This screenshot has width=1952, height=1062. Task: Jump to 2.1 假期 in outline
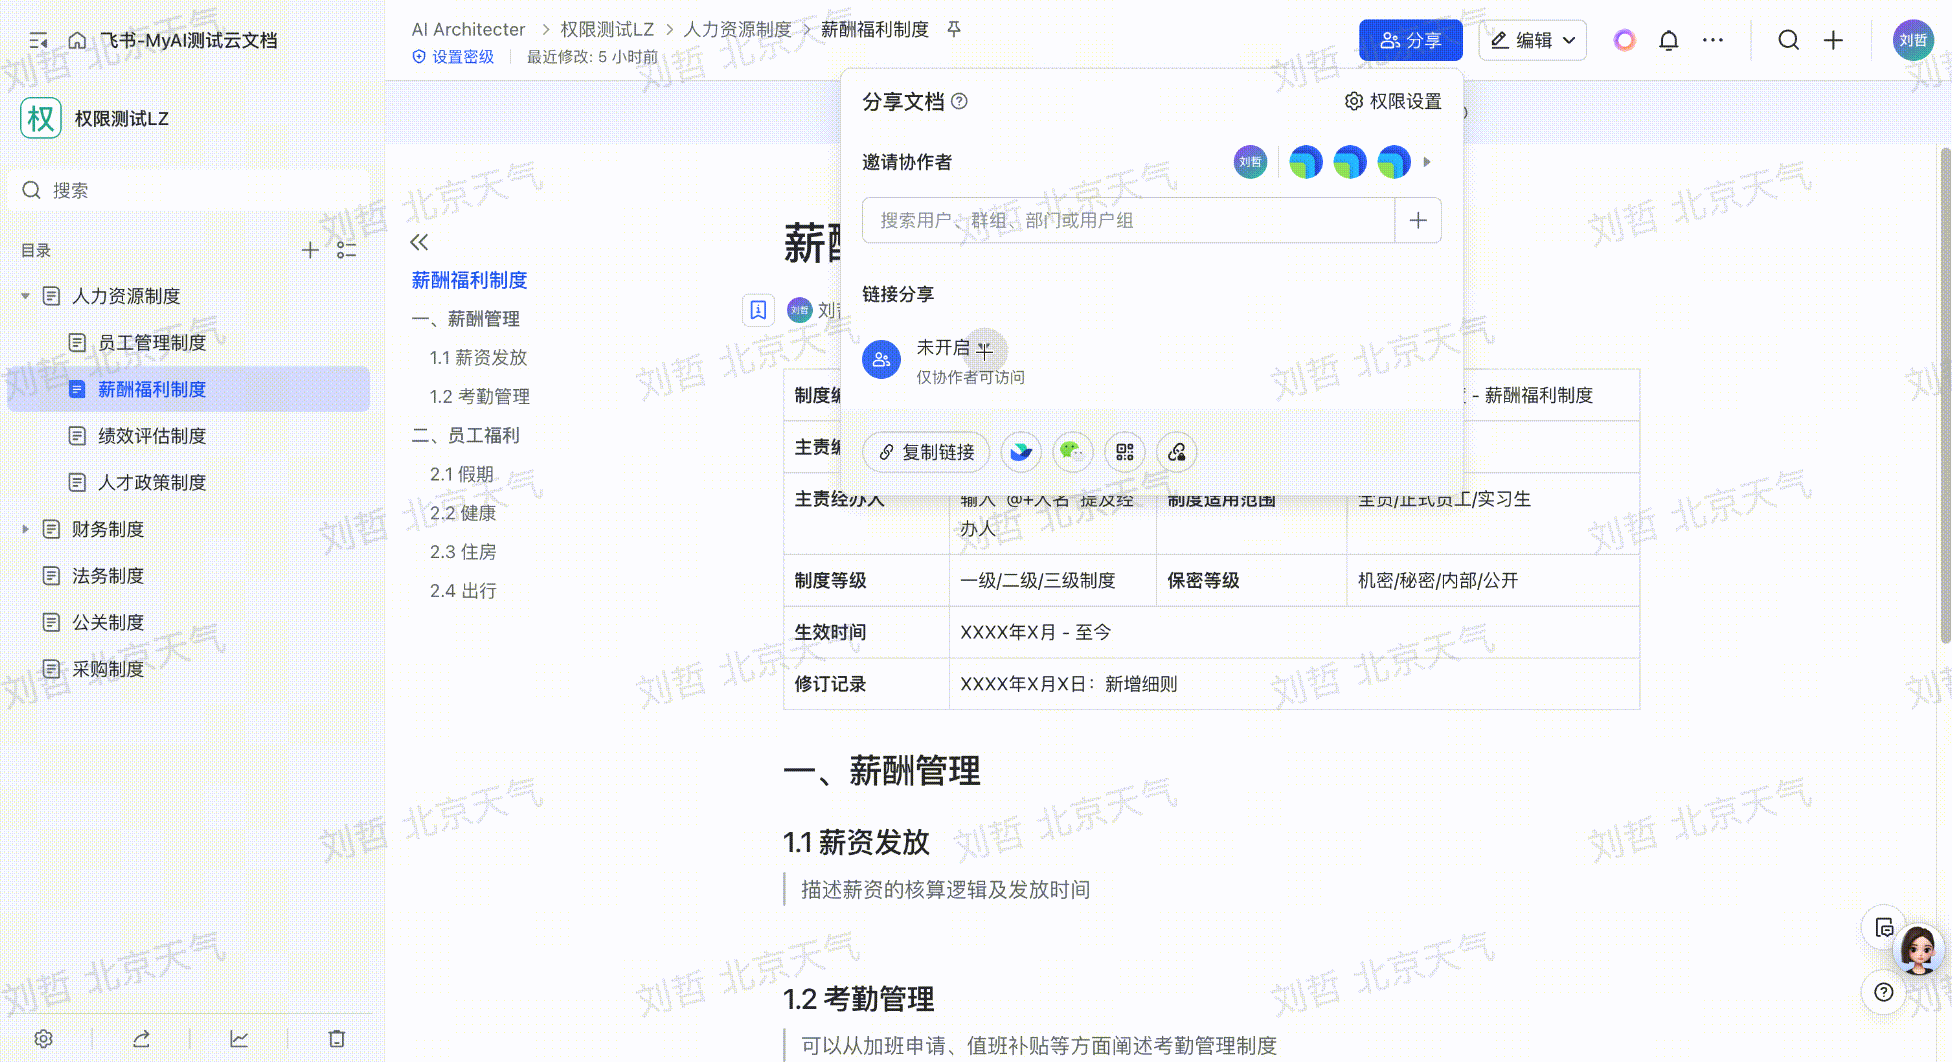(462, 474)
